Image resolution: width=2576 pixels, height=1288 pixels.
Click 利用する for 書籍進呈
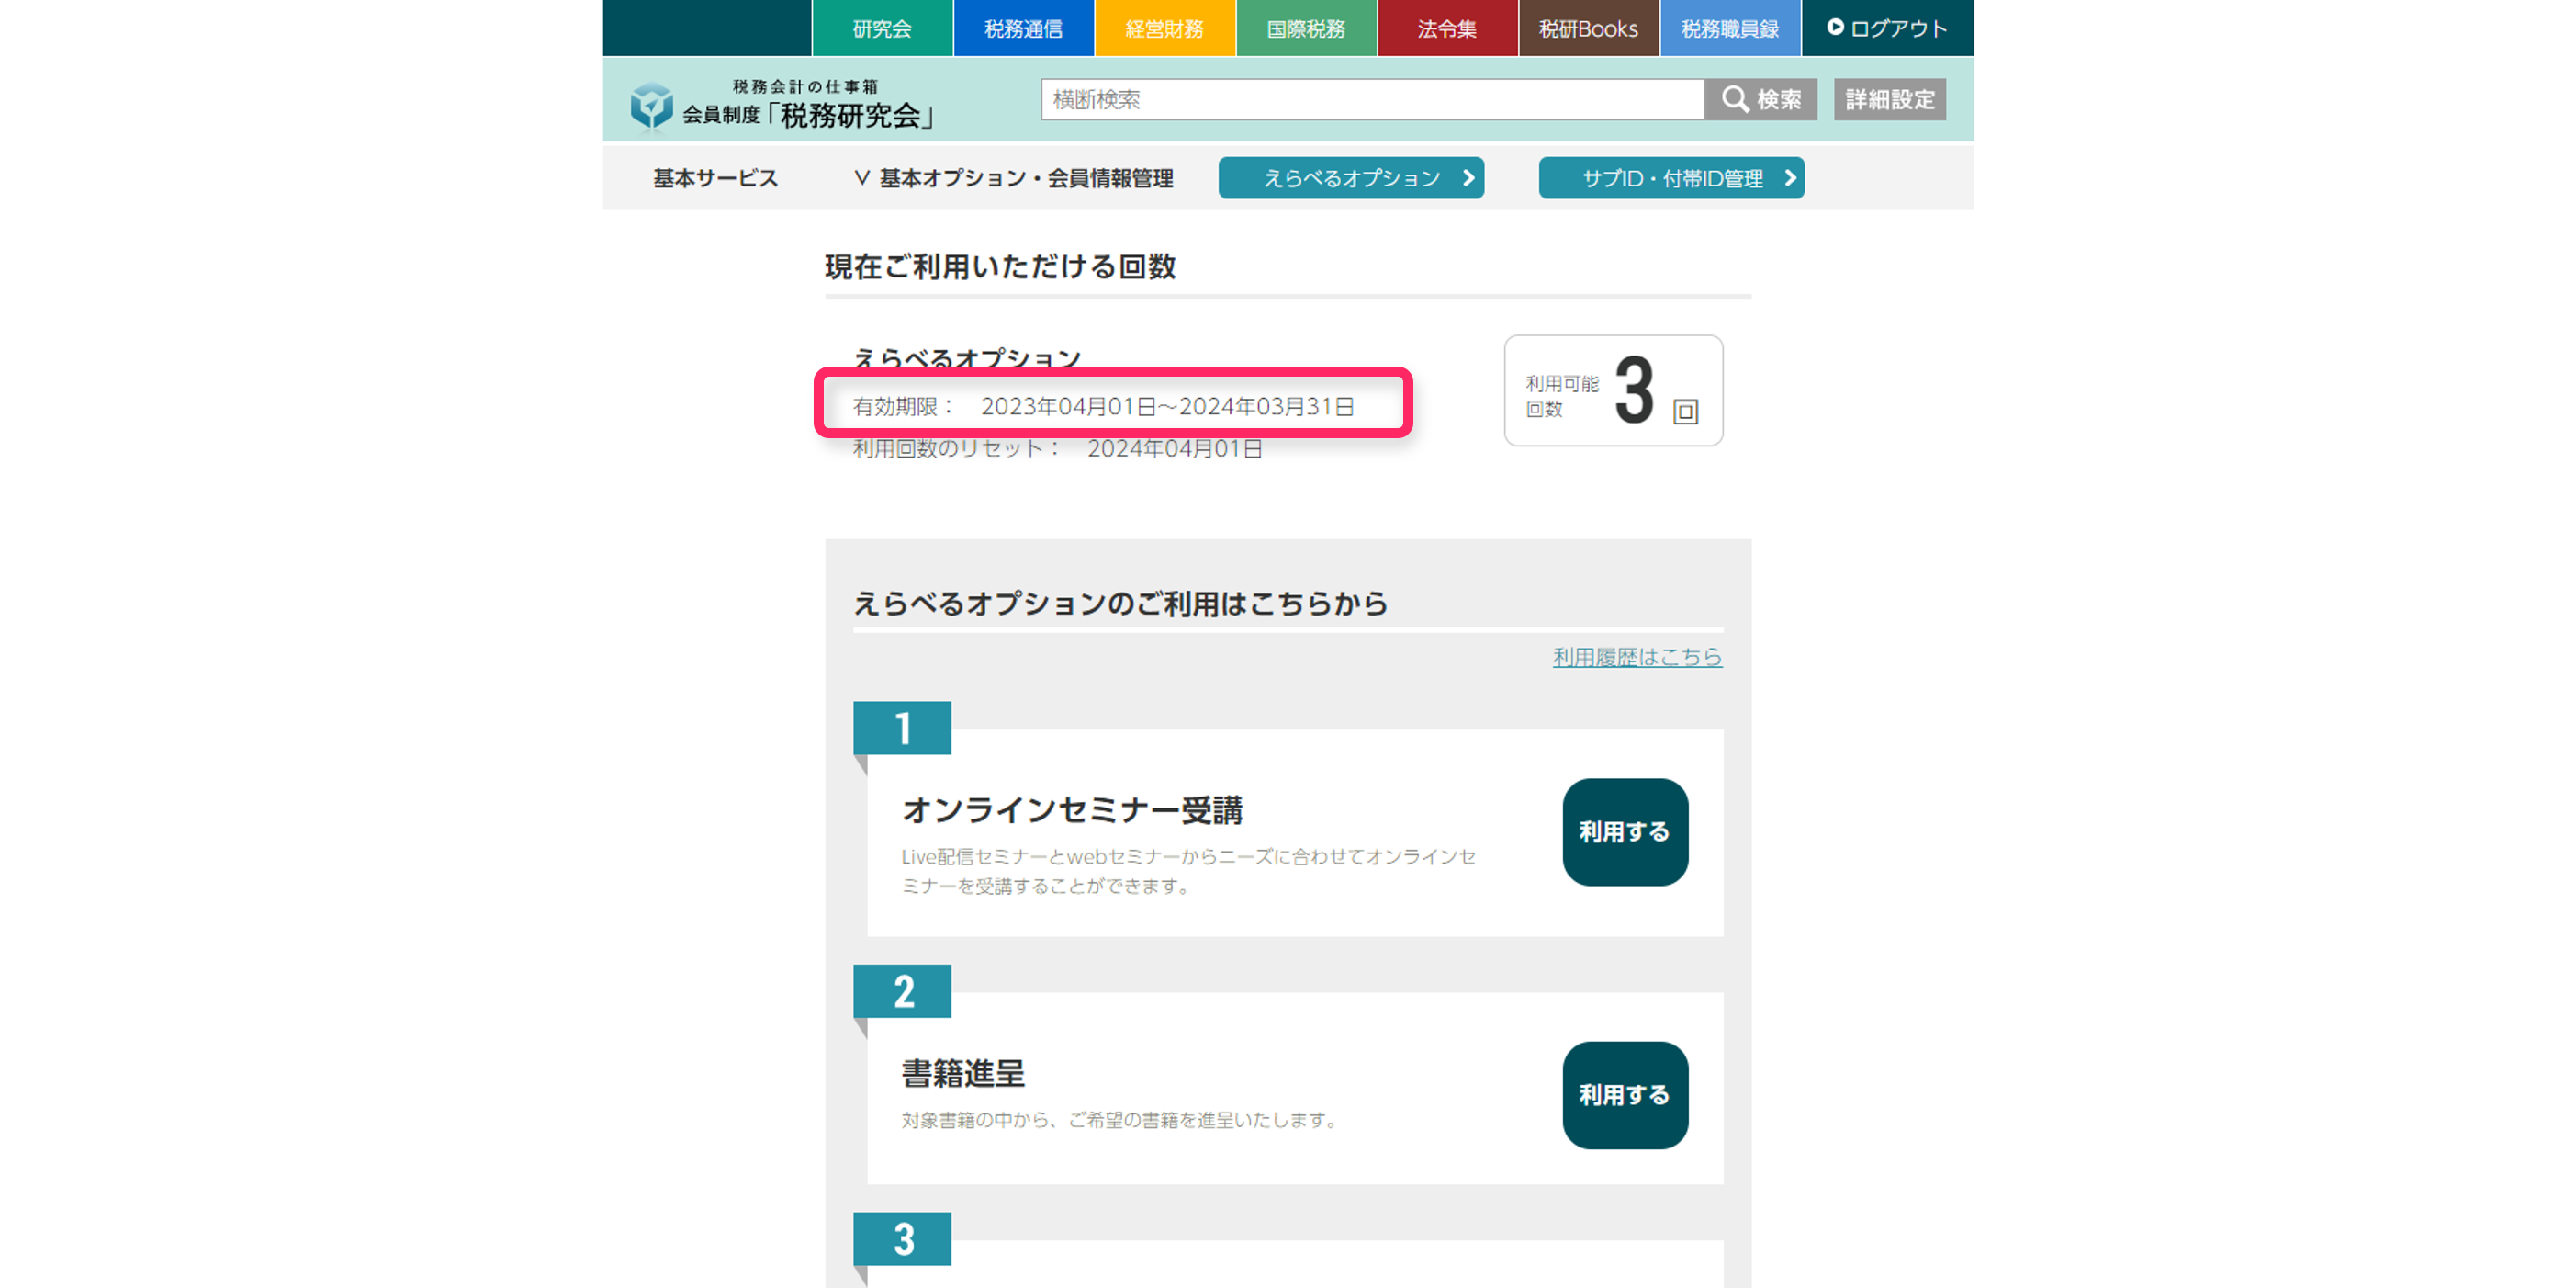pos(1625,1095)
